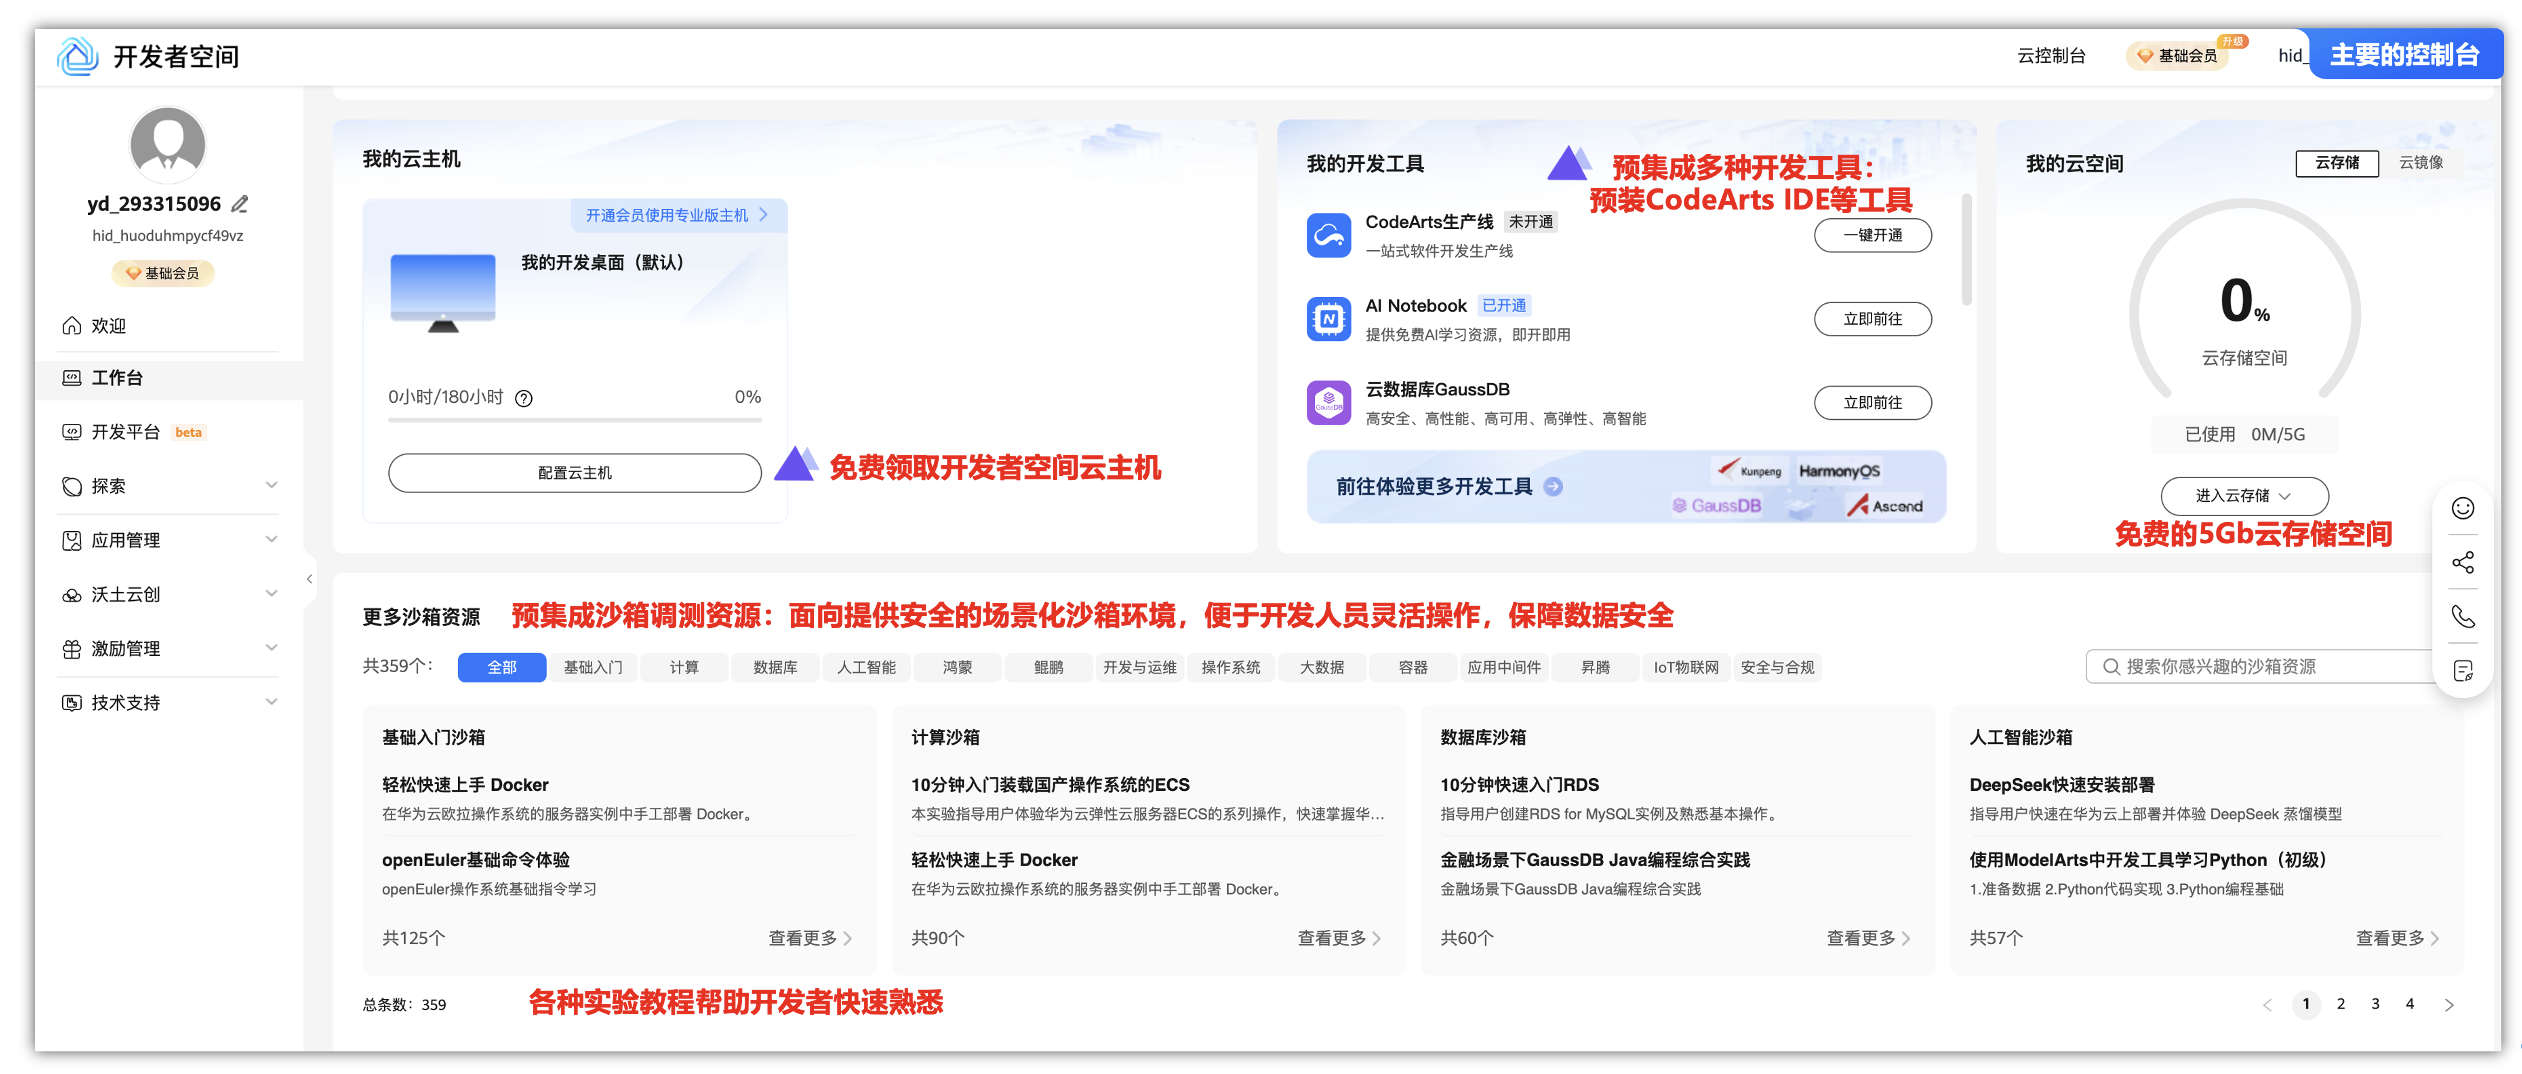Select the 应用中间件 filter tab
The image size is (2522, 1074).
coord(1504,667)
